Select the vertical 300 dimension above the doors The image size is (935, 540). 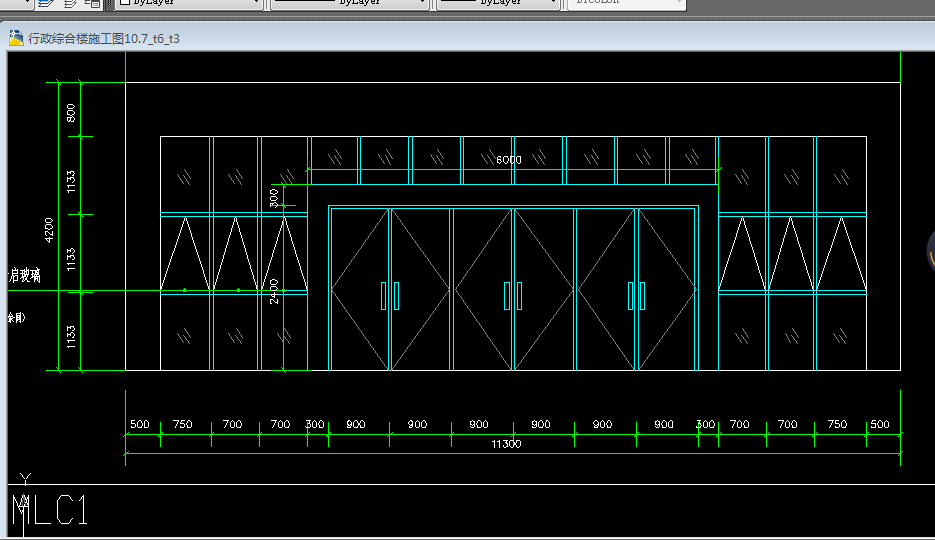pyautogui.click(x=274, y=198)
